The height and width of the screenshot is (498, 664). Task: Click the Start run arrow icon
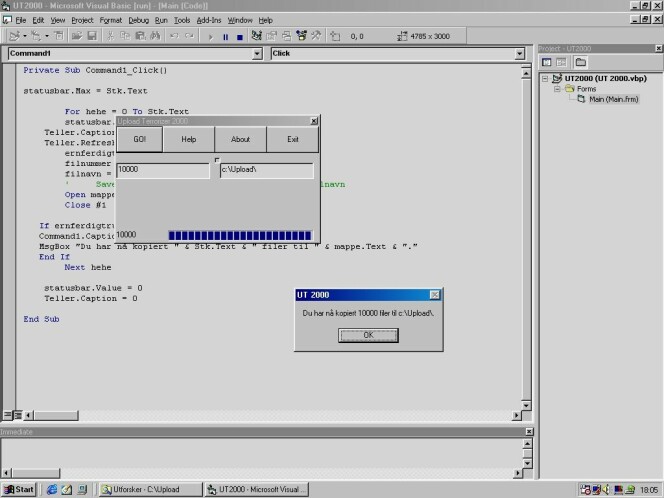tap(210, 37)
